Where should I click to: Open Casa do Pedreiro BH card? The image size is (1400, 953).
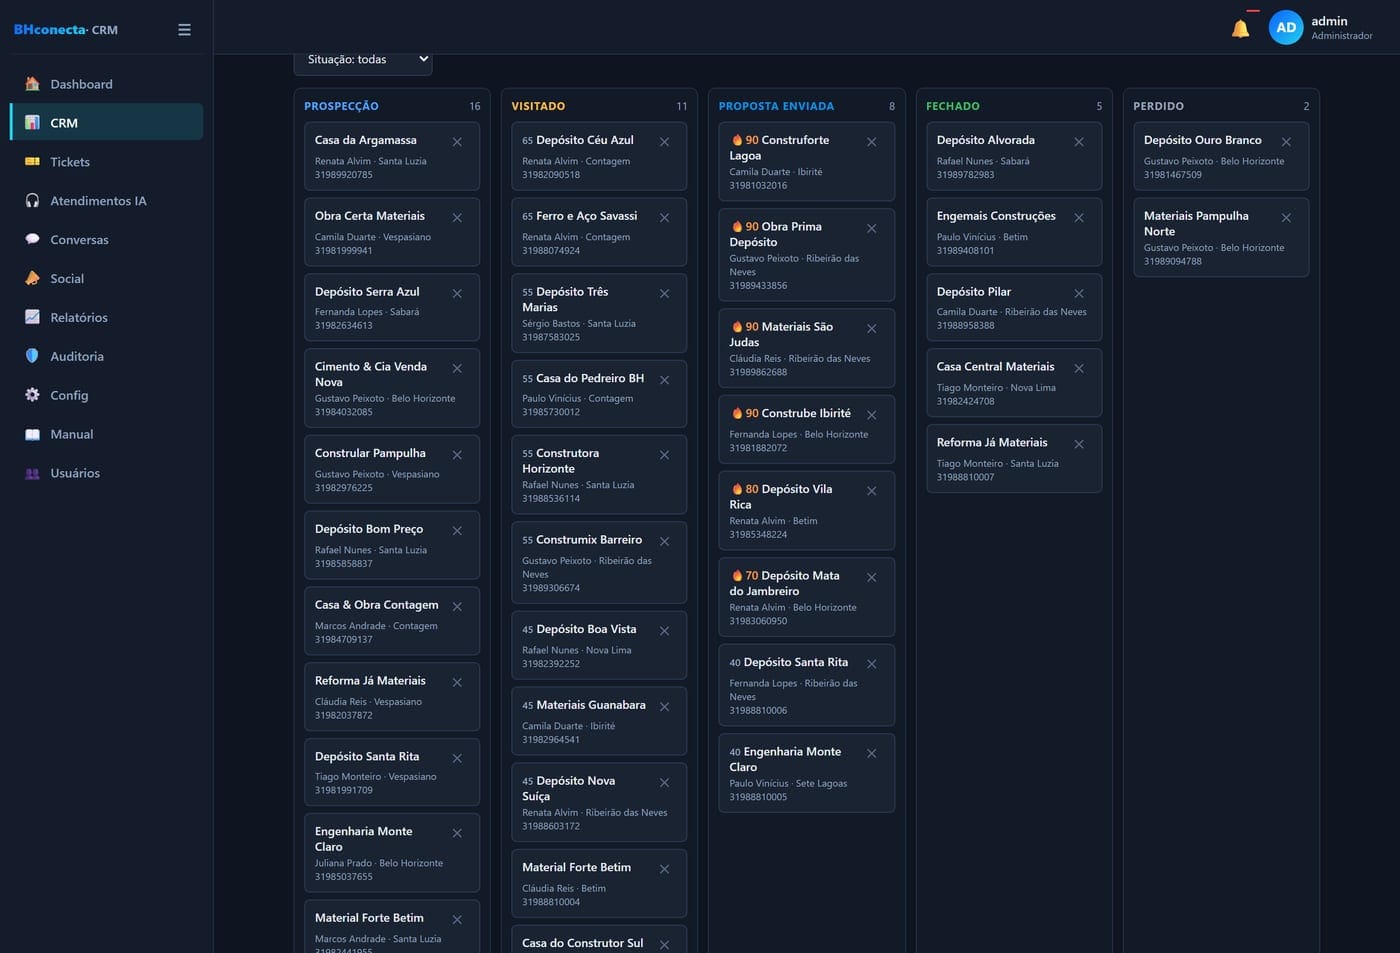pyautogui.click(x=599, y=394)
